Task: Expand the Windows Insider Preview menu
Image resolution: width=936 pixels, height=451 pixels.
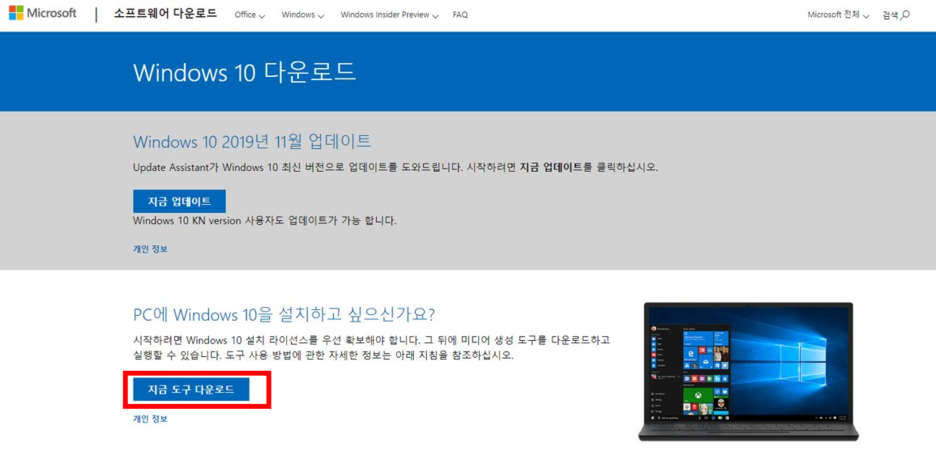Action: click(x=389, y=15)
